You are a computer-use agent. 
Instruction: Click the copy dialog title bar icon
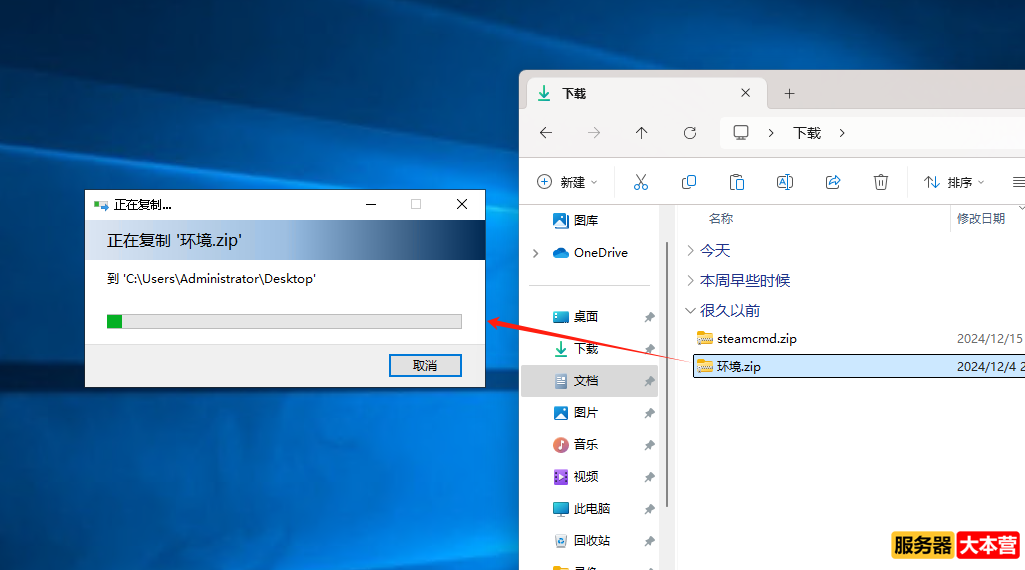(101, 205)
